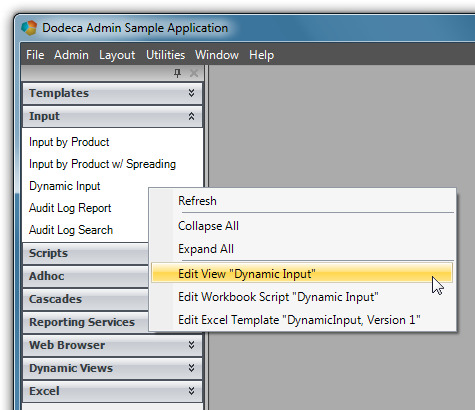The height and width of the screenshot is (410, 475).
Task: Expand the Dynamic Views section chevron
Action: 191,368
